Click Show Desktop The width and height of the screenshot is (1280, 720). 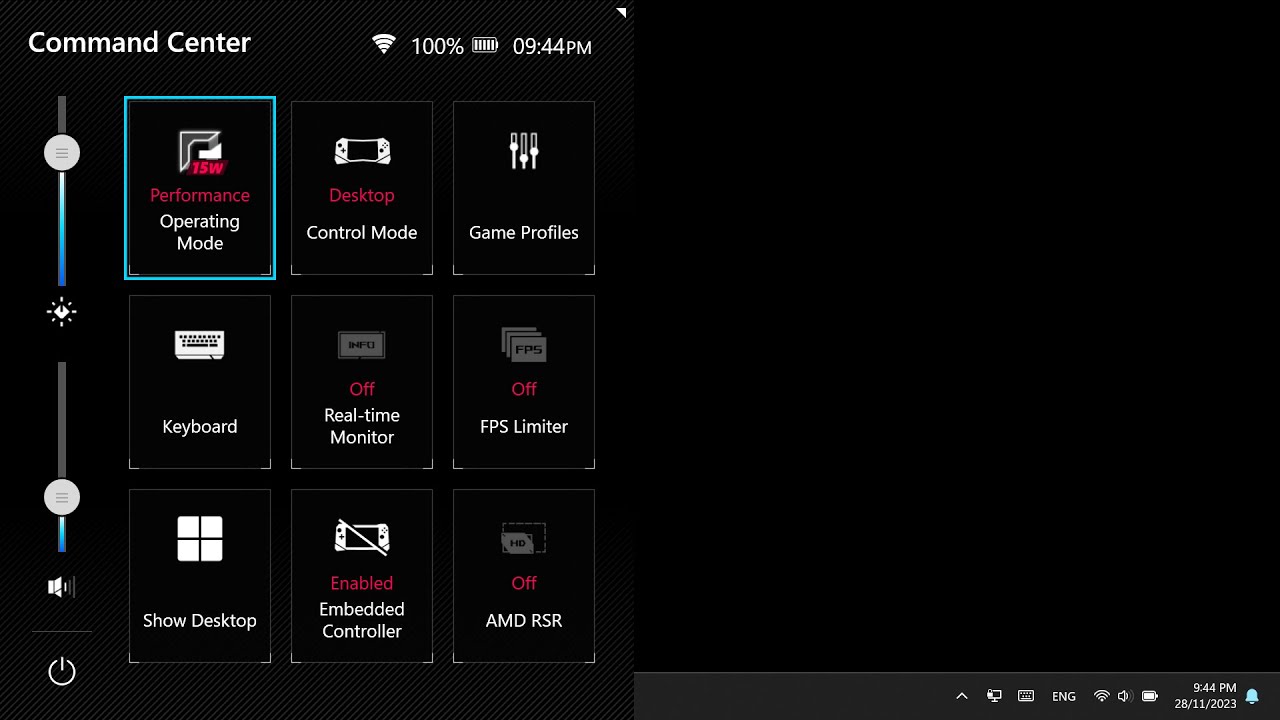(200, 576)
